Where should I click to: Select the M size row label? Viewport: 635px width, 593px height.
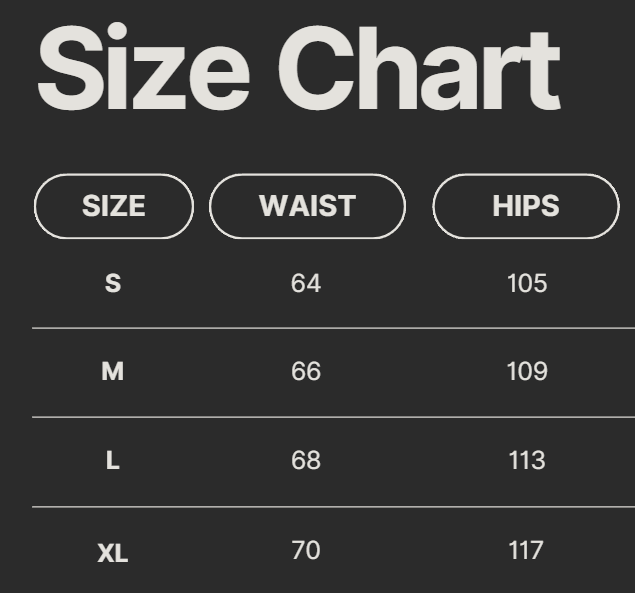coord(113,372)
